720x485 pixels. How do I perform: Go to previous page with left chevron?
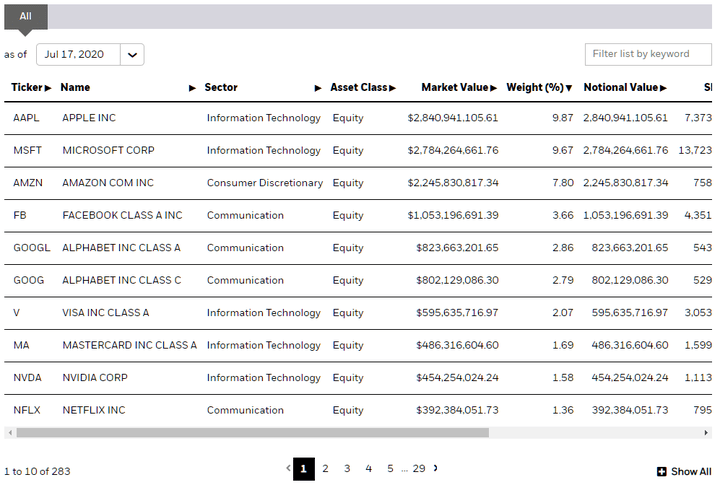[x=288, y=468]
